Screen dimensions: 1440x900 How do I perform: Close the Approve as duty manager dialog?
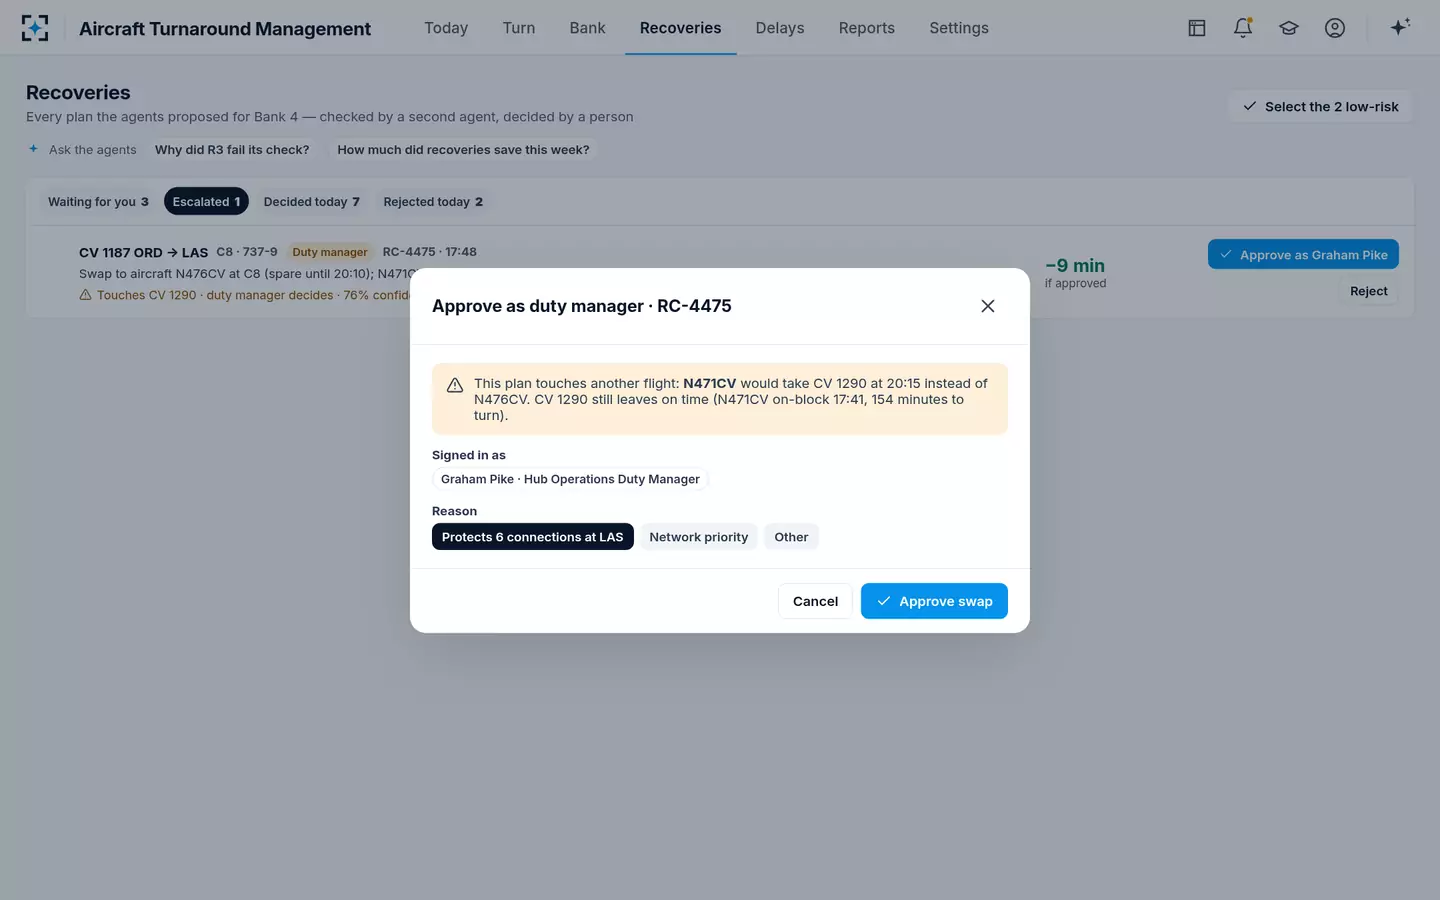tap(988, 306)
